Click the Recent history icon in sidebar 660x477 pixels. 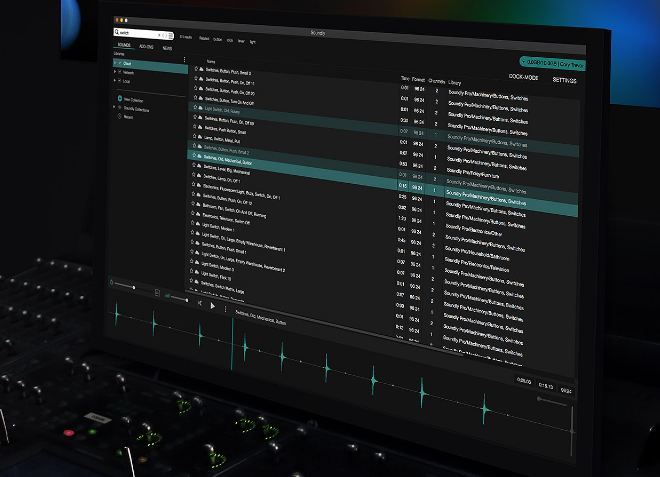pos(119,116)
